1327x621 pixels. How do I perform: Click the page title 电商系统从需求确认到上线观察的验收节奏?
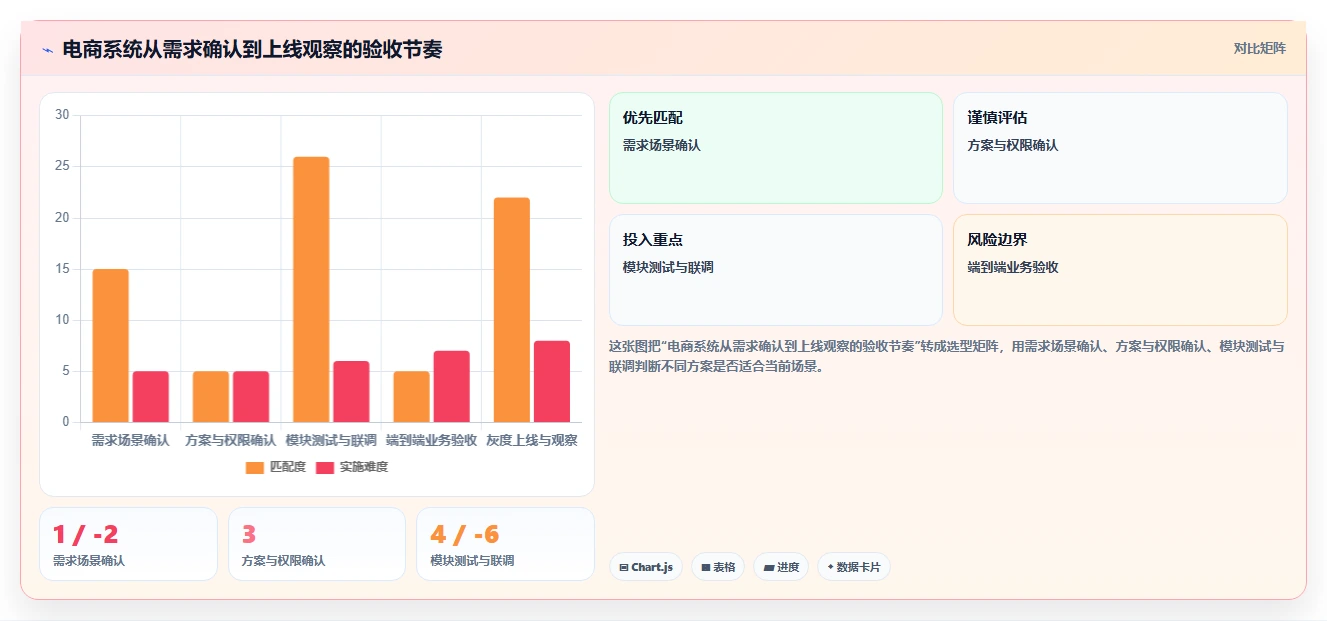coord(252,49)
